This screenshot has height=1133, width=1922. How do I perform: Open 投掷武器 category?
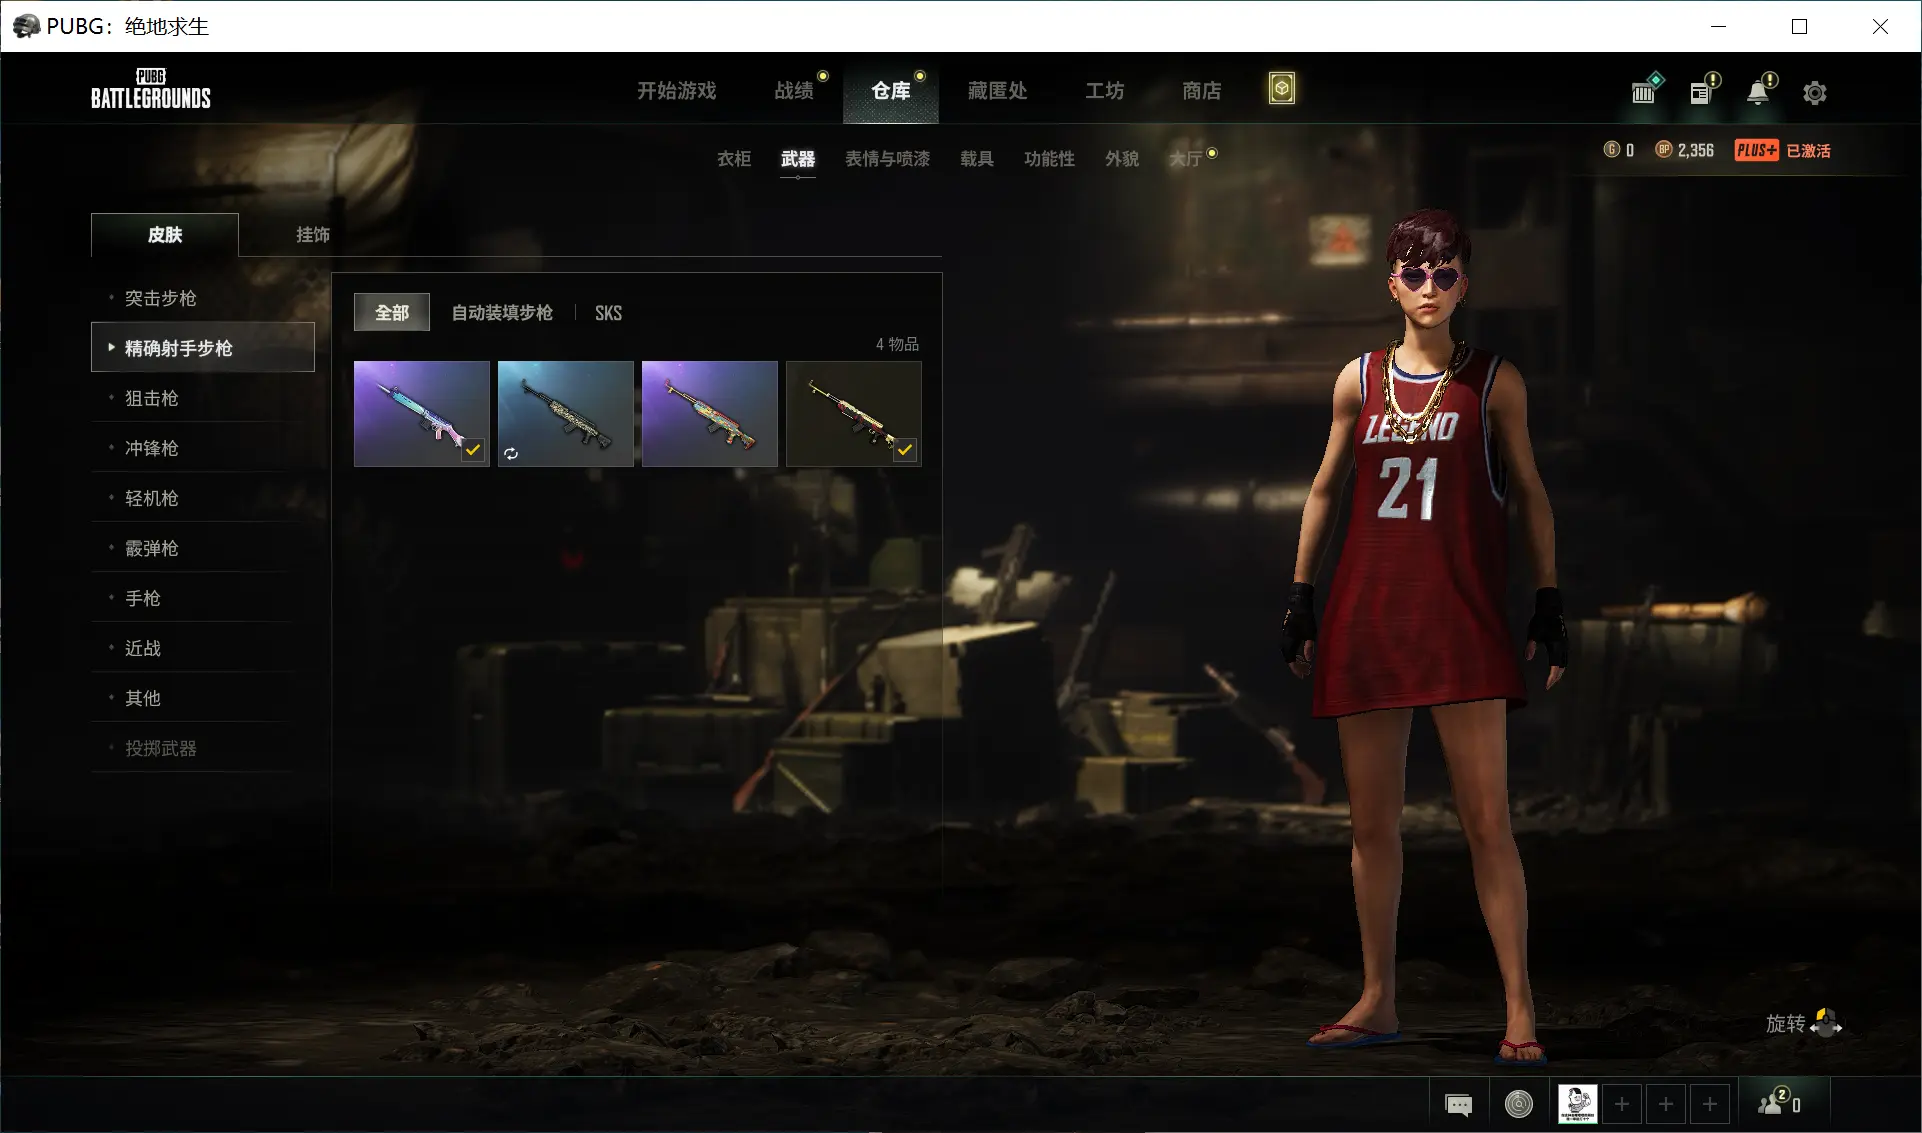[202, 748]
